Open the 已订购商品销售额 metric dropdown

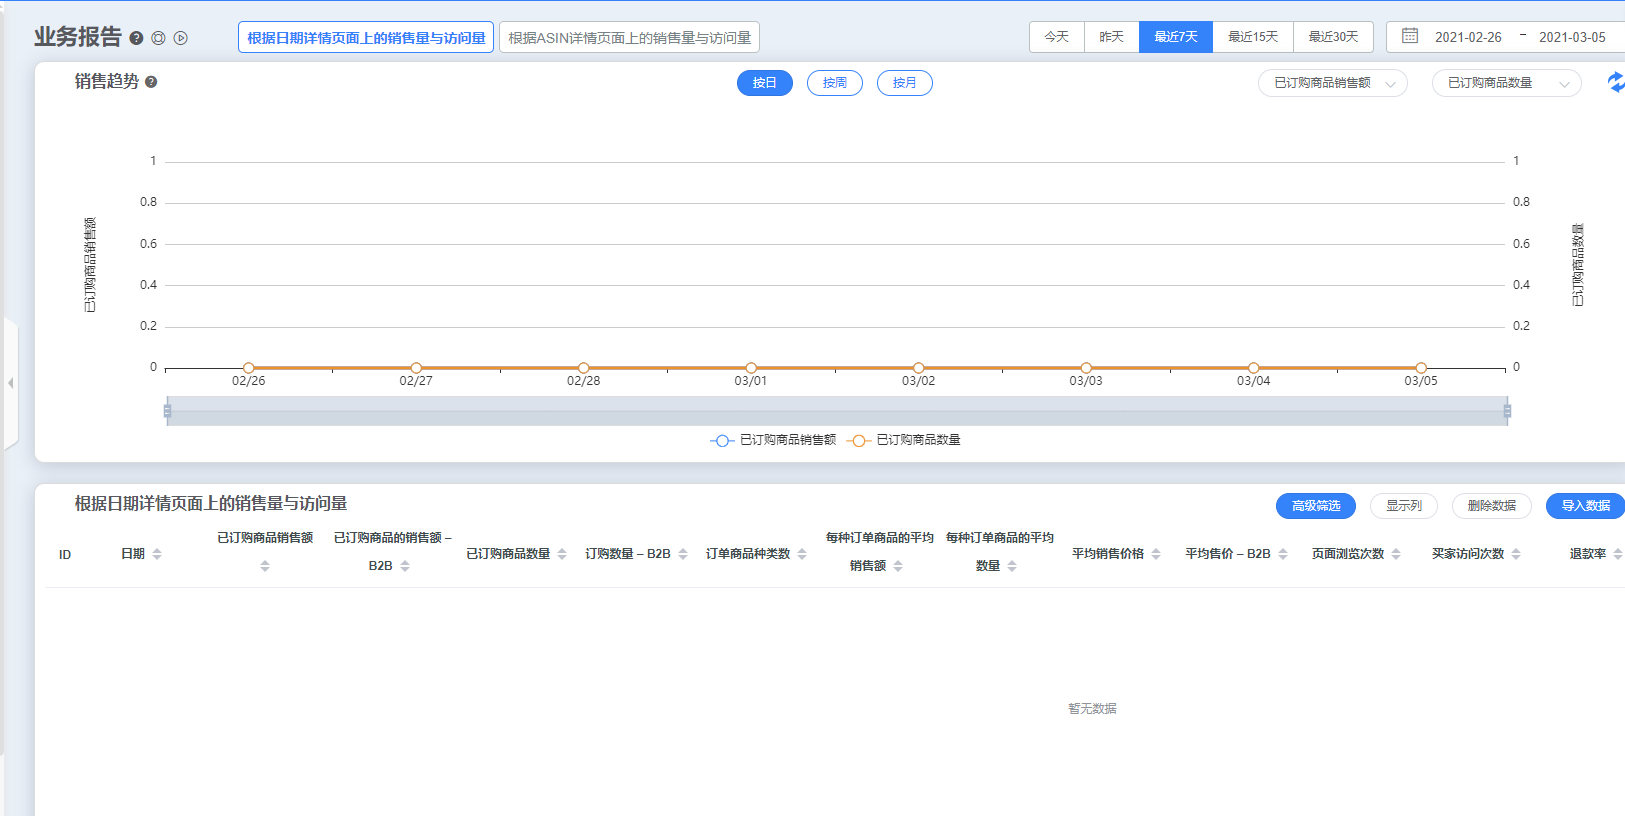tap(1333, 83)
